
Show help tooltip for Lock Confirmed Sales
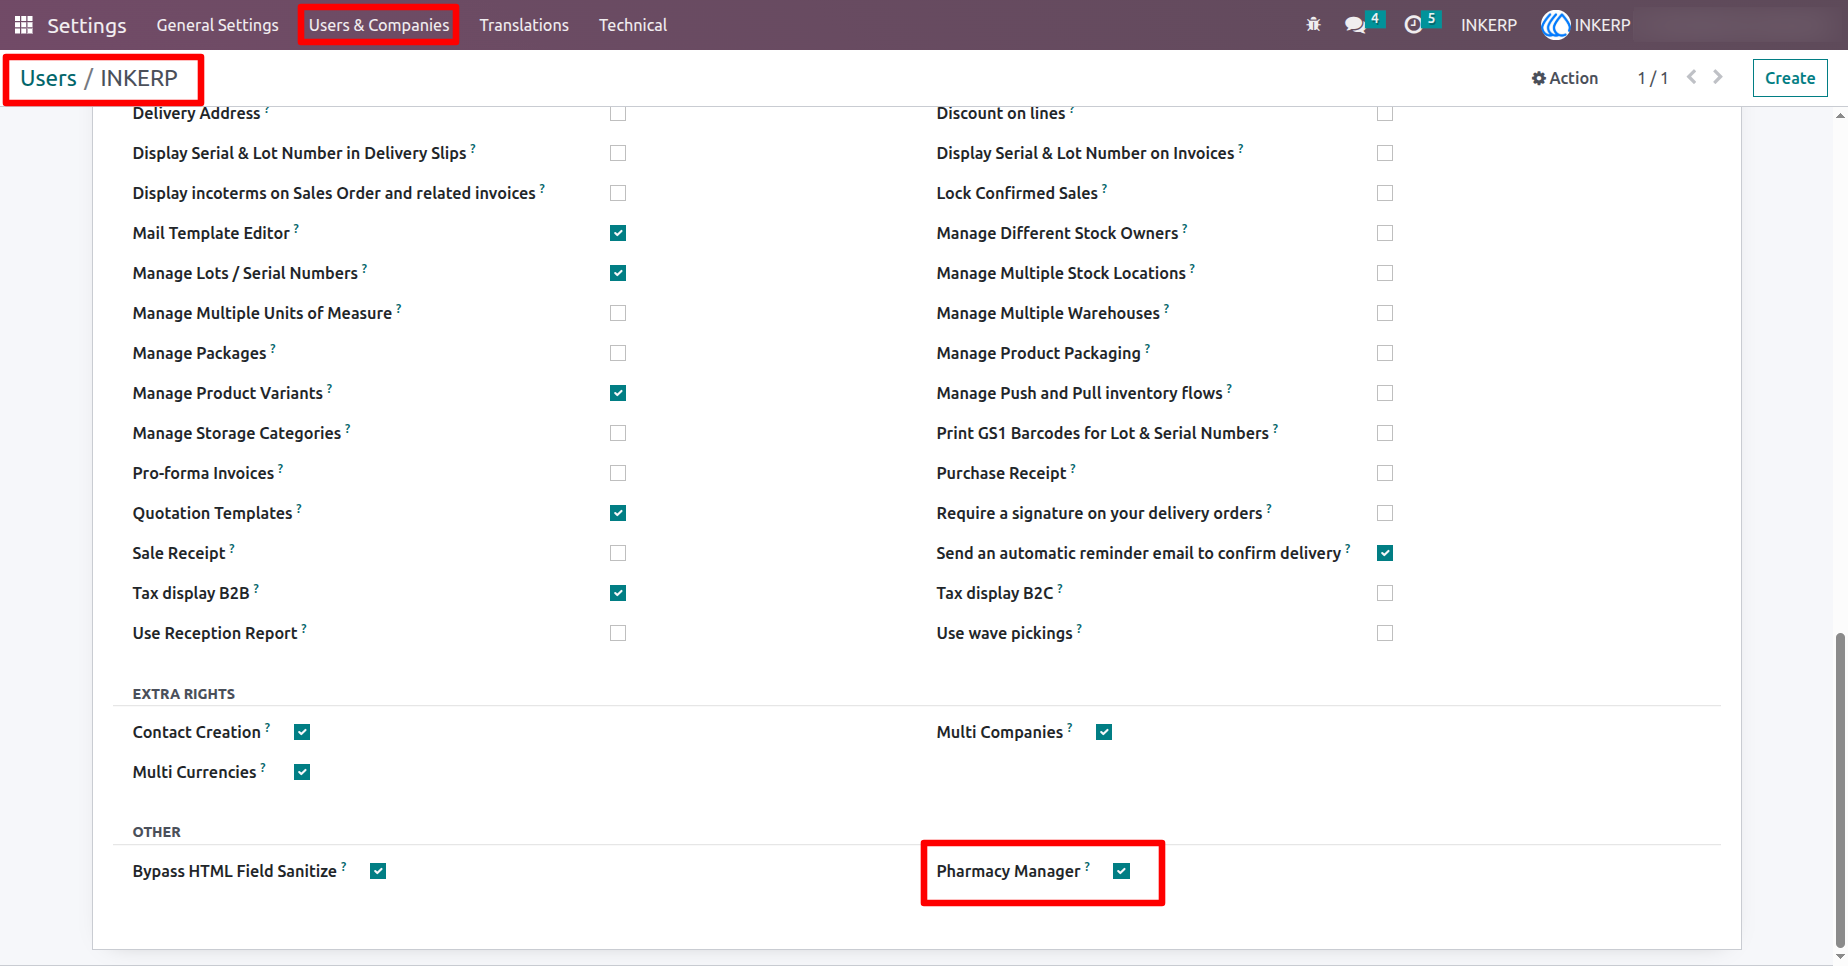click(1105, 188)
